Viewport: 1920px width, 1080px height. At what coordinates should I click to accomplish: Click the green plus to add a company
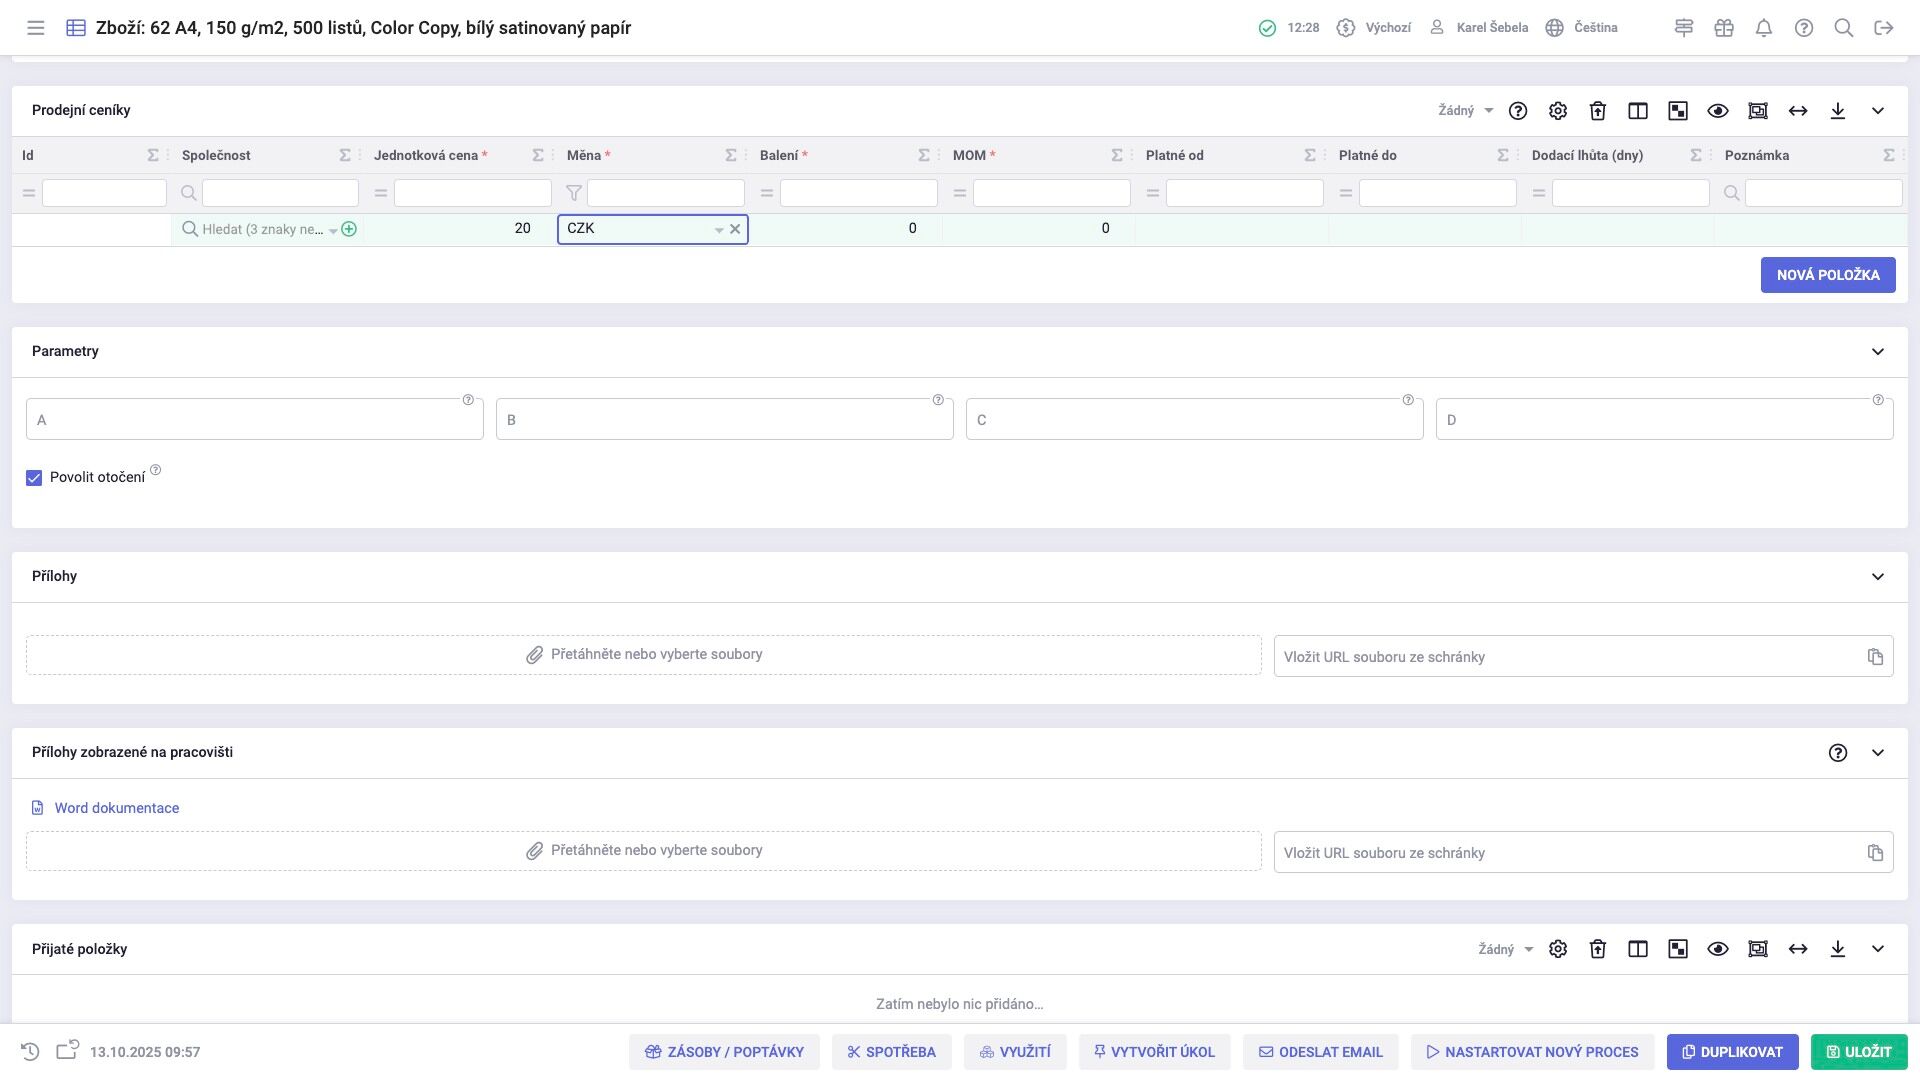click(349, 229)
